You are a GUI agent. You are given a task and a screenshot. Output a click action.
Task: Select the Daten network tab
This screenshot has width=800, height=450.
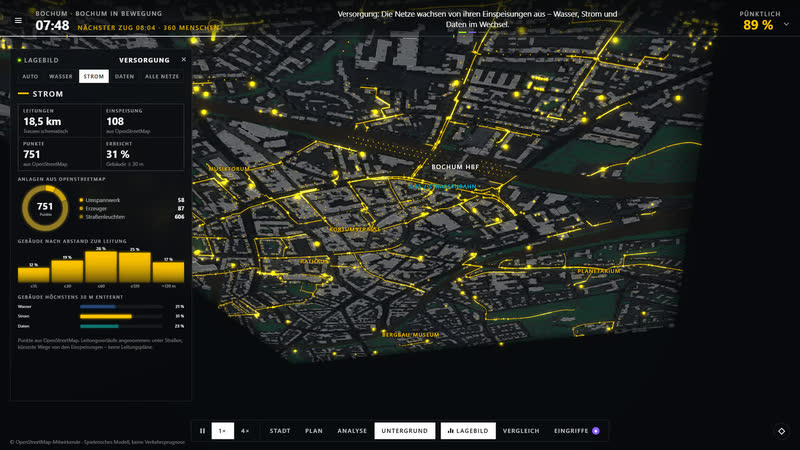(x=124, y=76)
